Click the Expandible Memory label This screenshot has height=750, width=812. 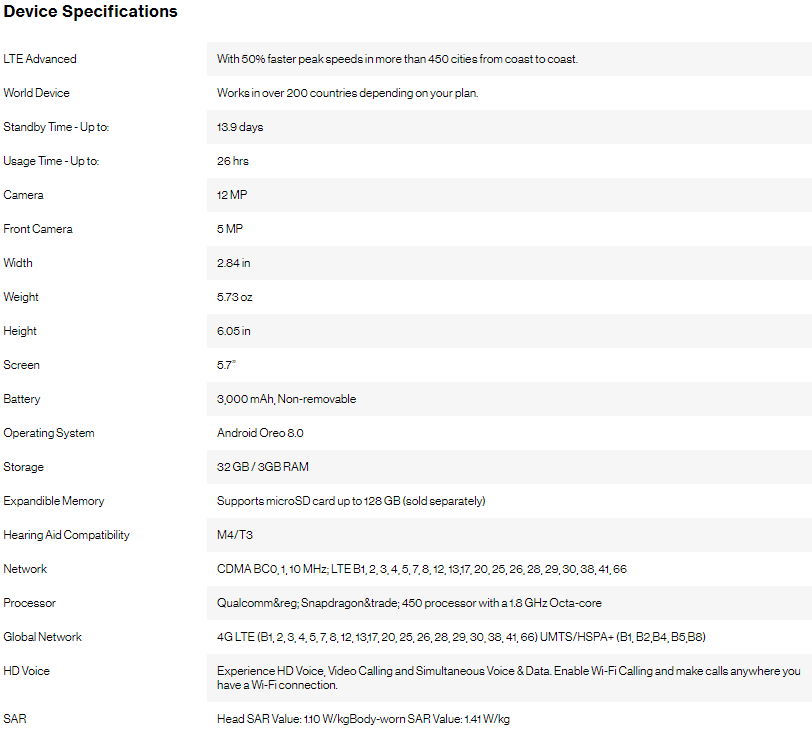coord(54,501)
